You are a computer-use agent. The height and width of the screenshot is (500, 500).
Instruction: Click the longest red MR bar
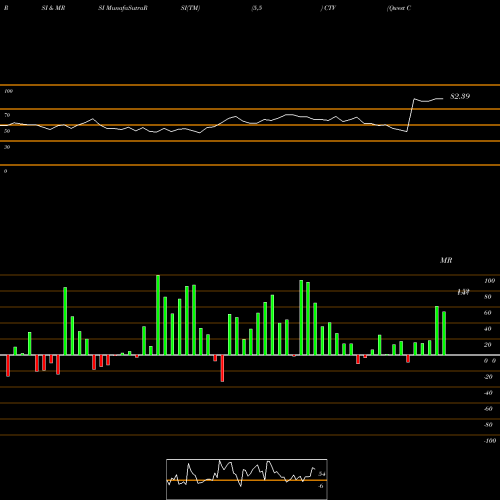[222, 368]
